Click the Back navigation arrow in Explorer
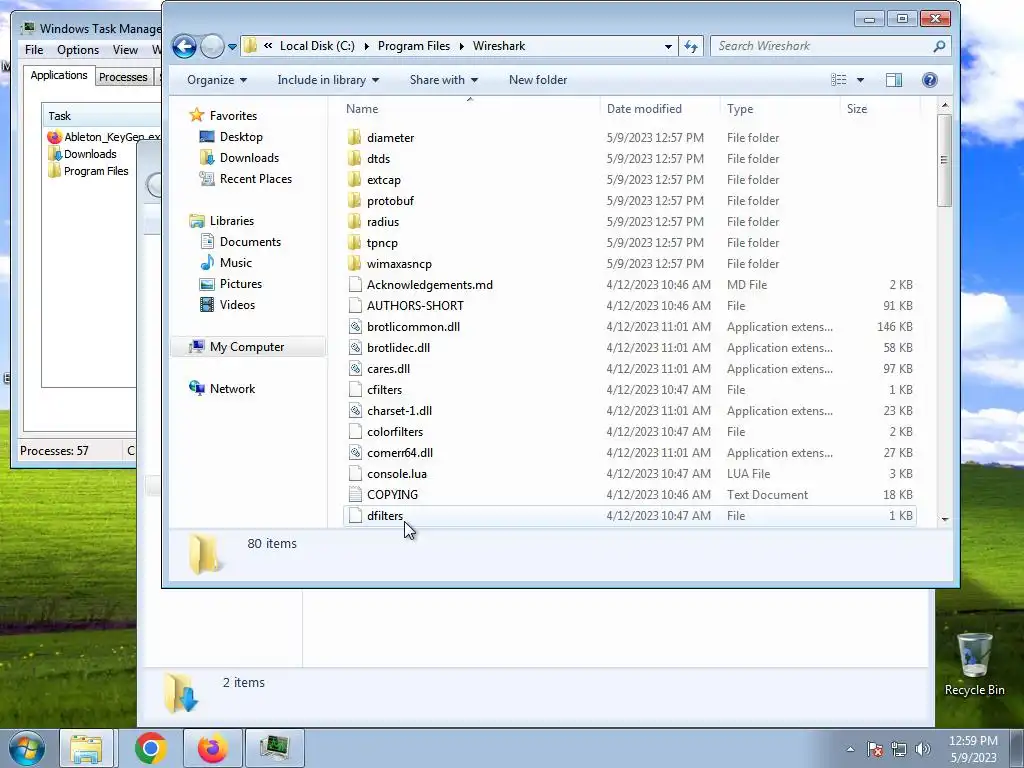 coord(184,46)
